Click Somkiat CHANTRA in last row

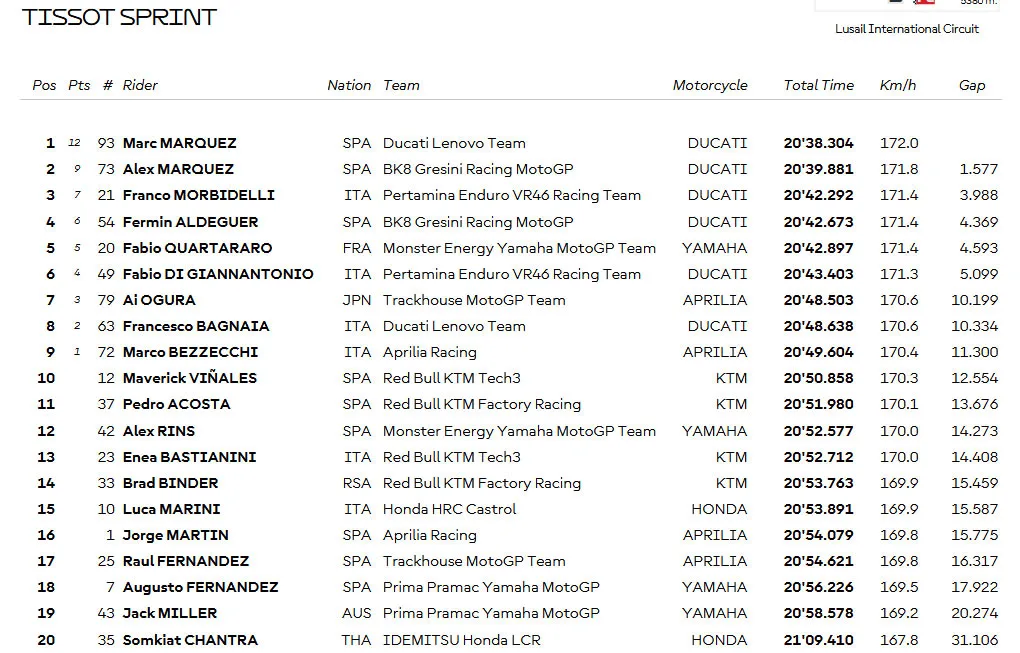click(x=191, y=640)
